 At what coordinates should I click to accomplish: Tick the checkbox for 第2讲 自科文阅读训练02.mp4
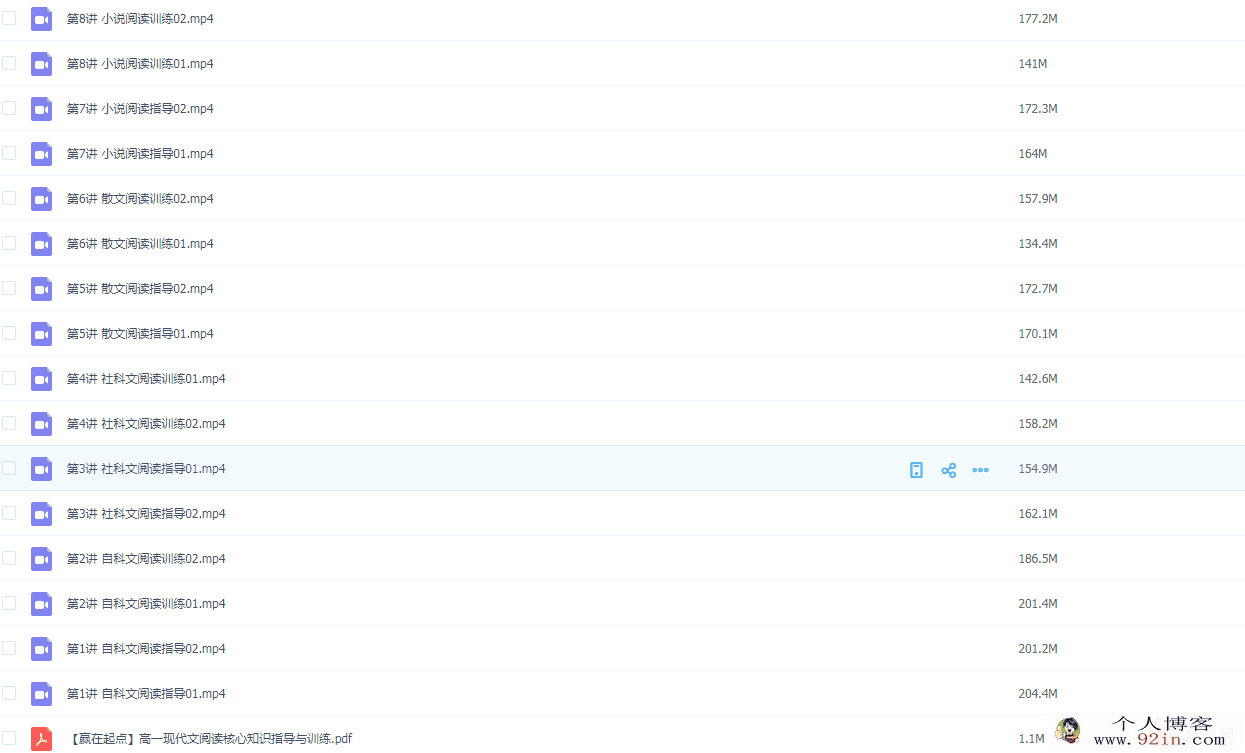[9, 558]
